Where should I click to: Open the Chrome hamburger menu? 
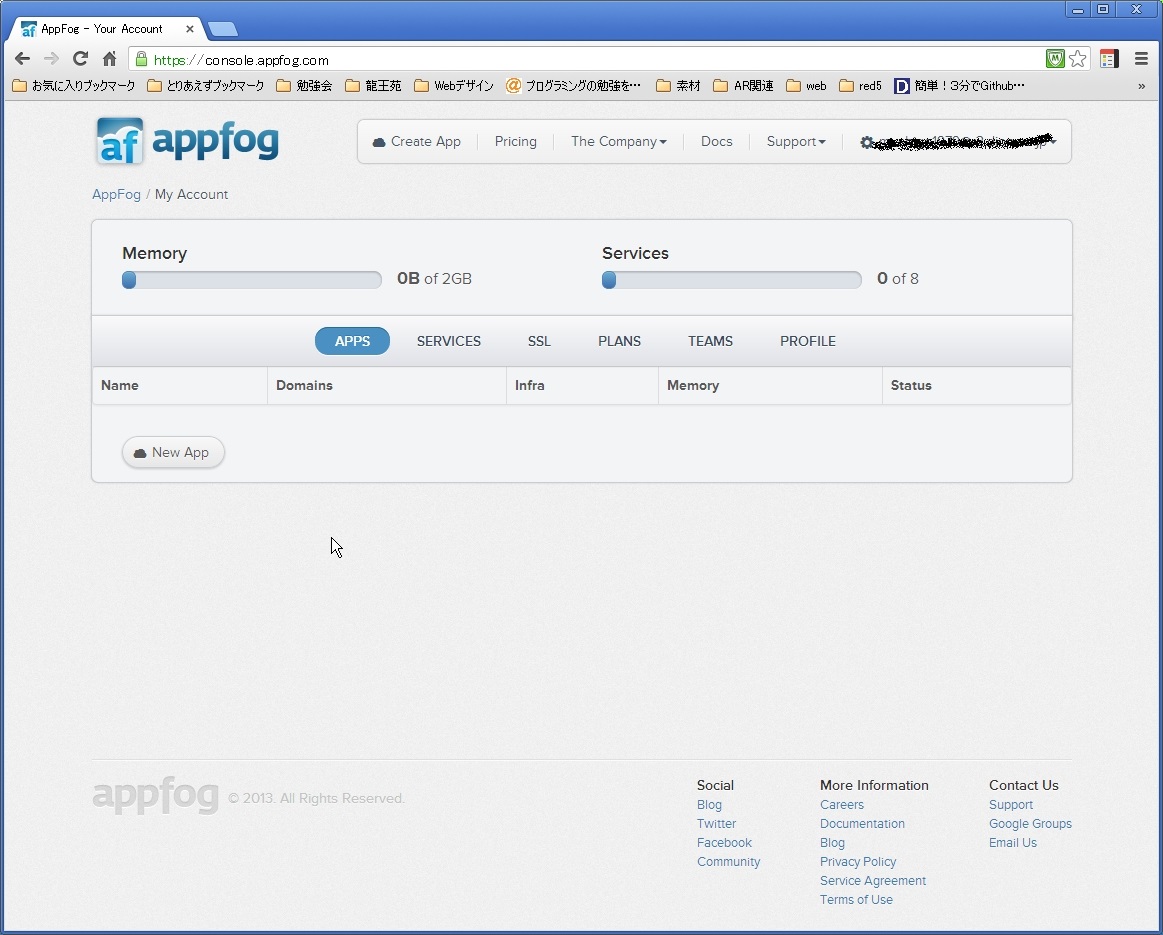click(x=1141, y=59)
